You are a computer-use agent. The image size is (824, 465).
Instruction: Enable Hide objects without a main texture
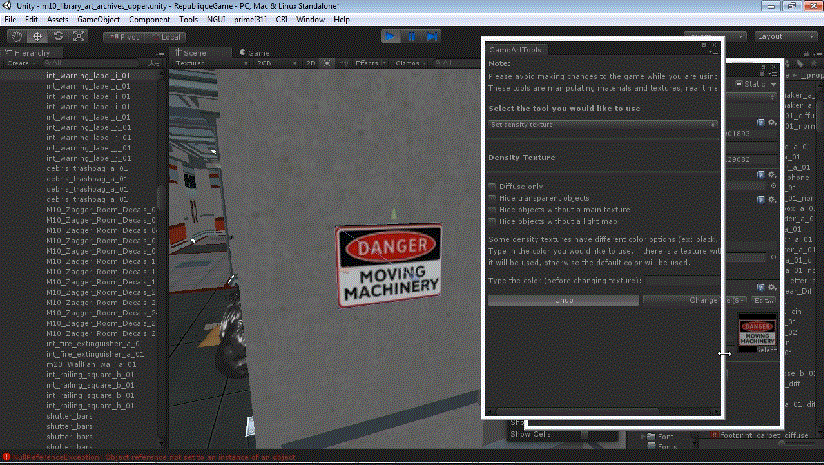[x=492, y=210]
